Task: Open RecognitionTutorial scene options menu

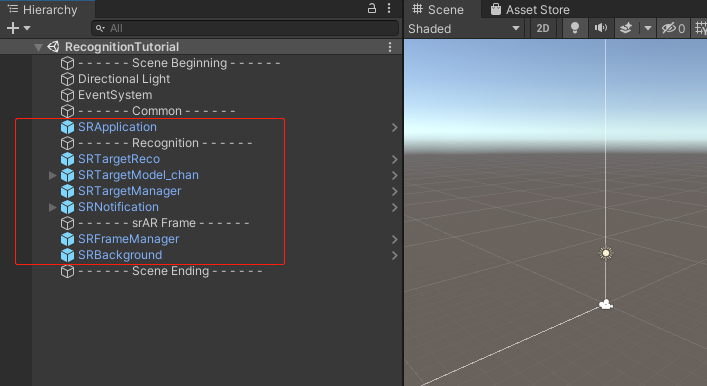Action: click(390, 47)
